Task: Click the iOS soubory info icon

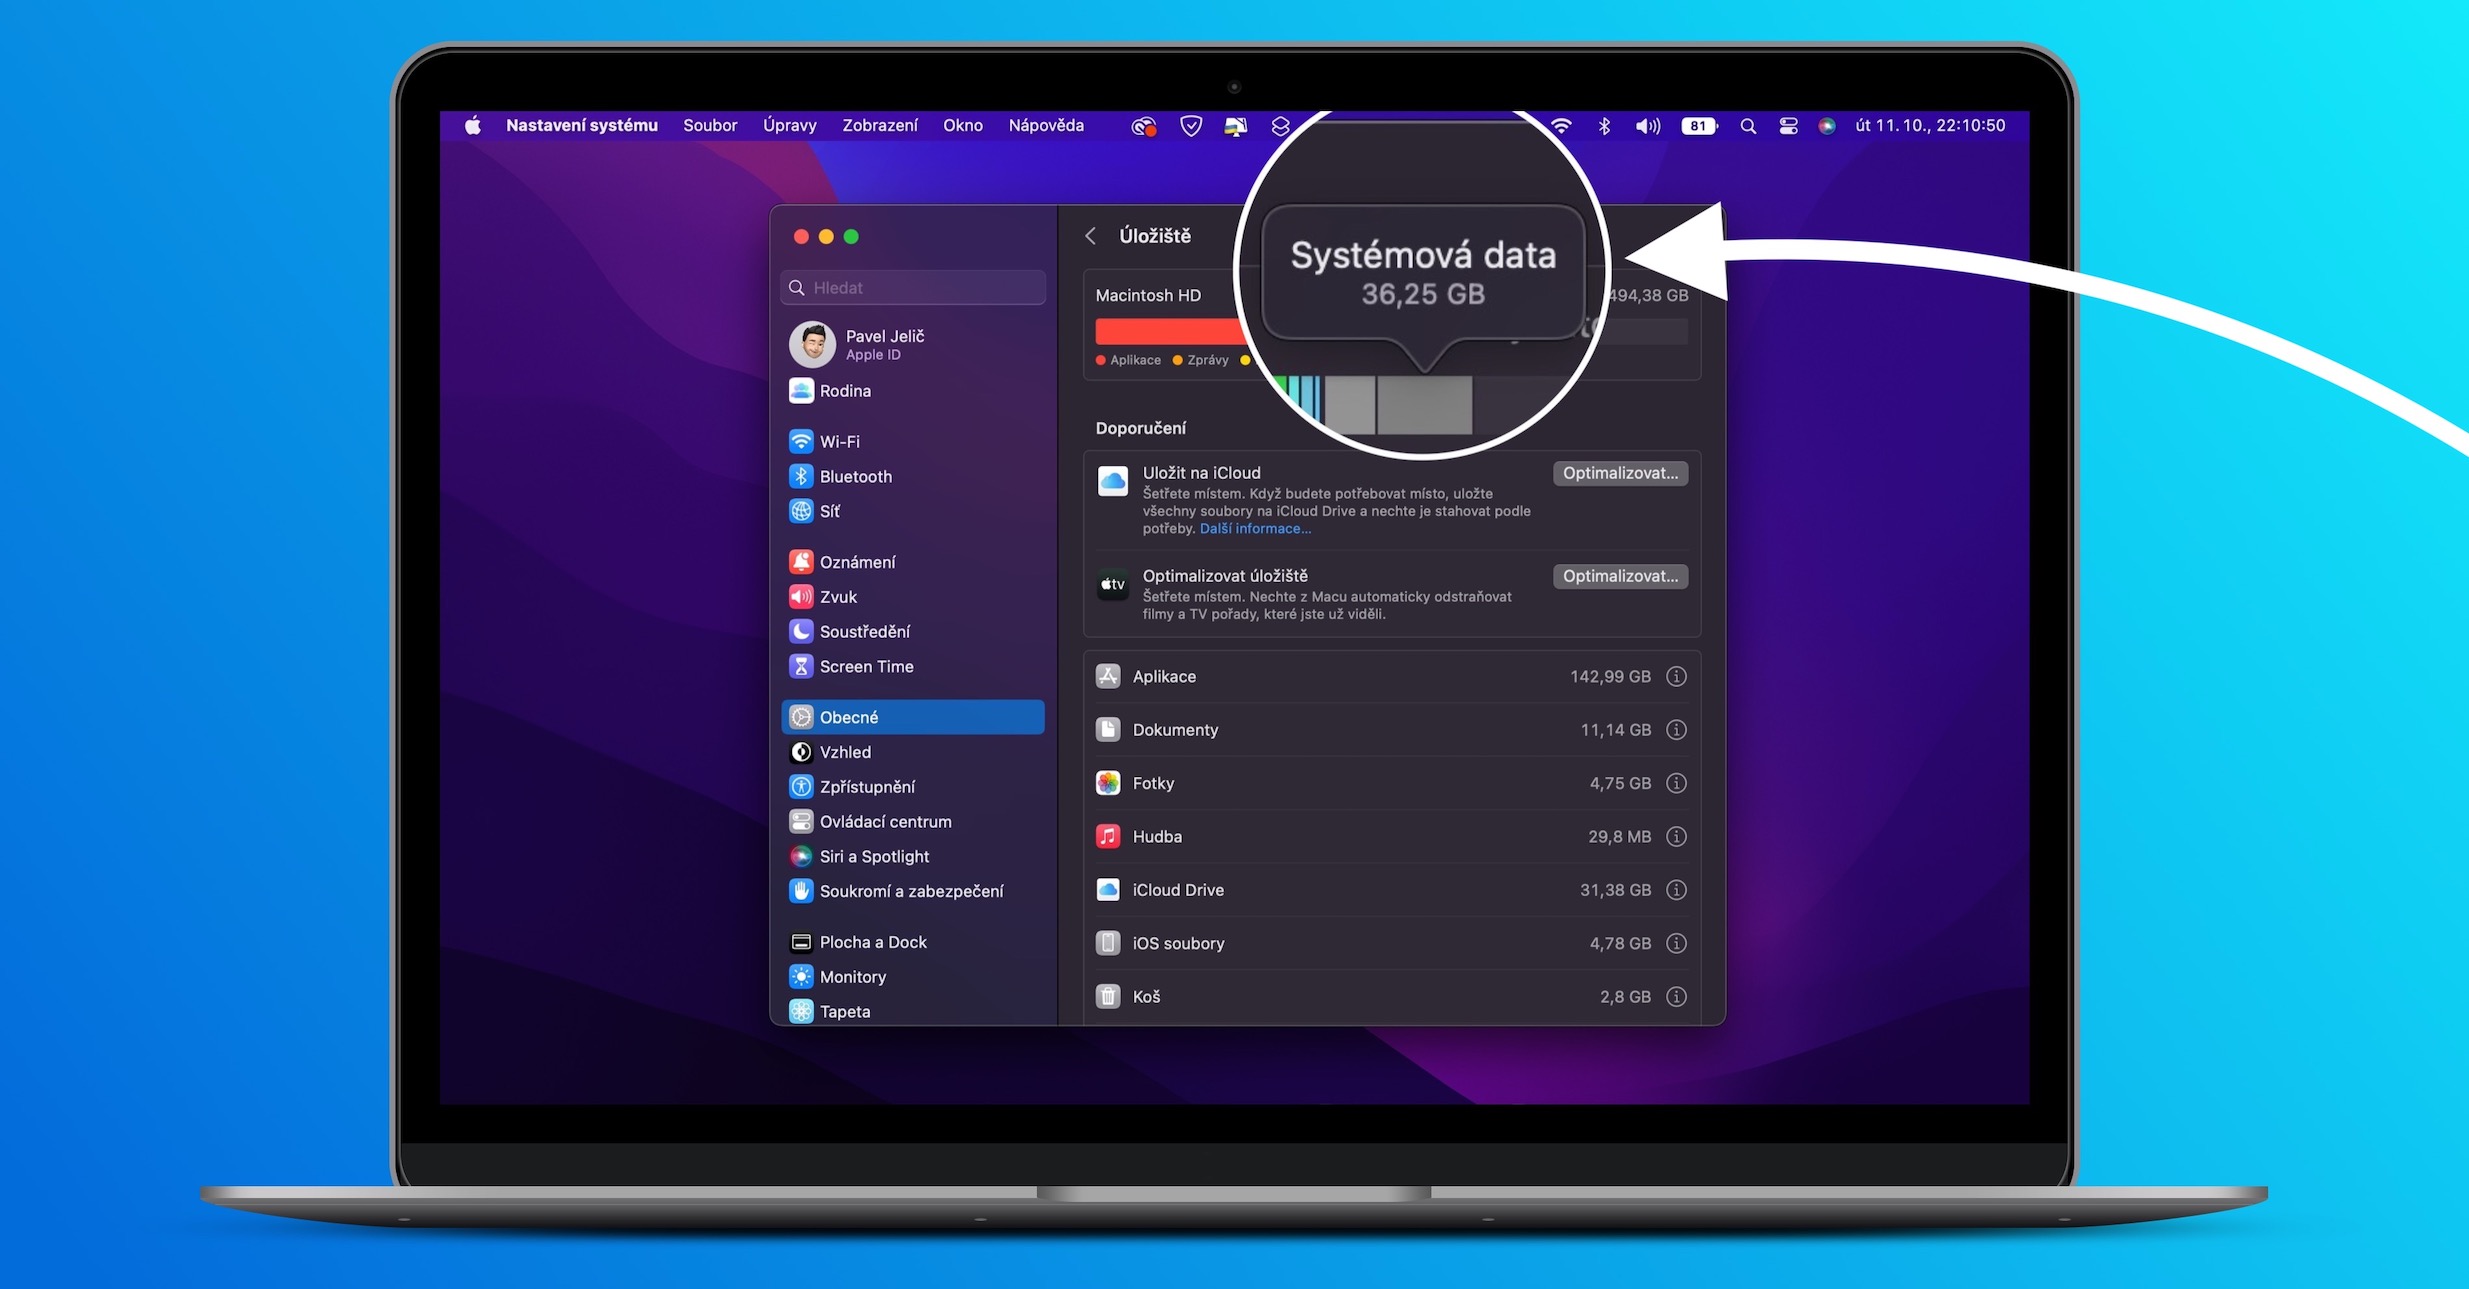Action: coord(1682,943)
